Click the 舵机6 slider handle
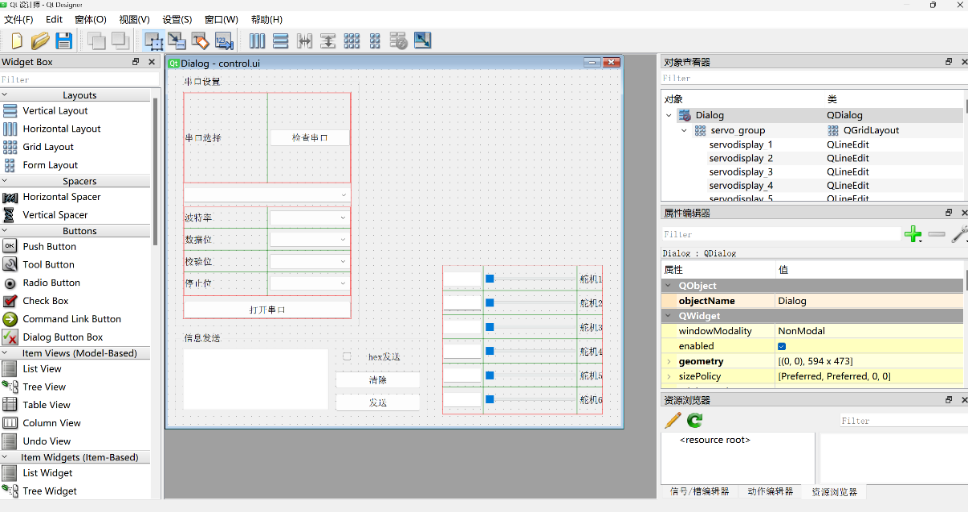Image resolution: width=968 pixels, height=512 pixels. tap(490, 400)
